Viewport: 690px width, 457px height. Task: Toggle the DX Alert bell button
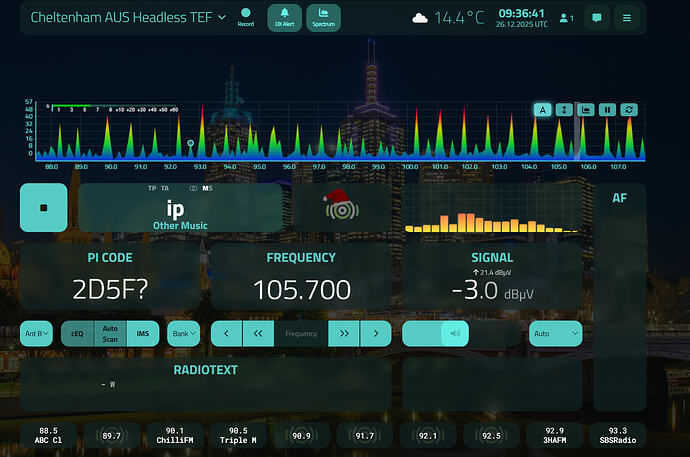coord(284,17)
